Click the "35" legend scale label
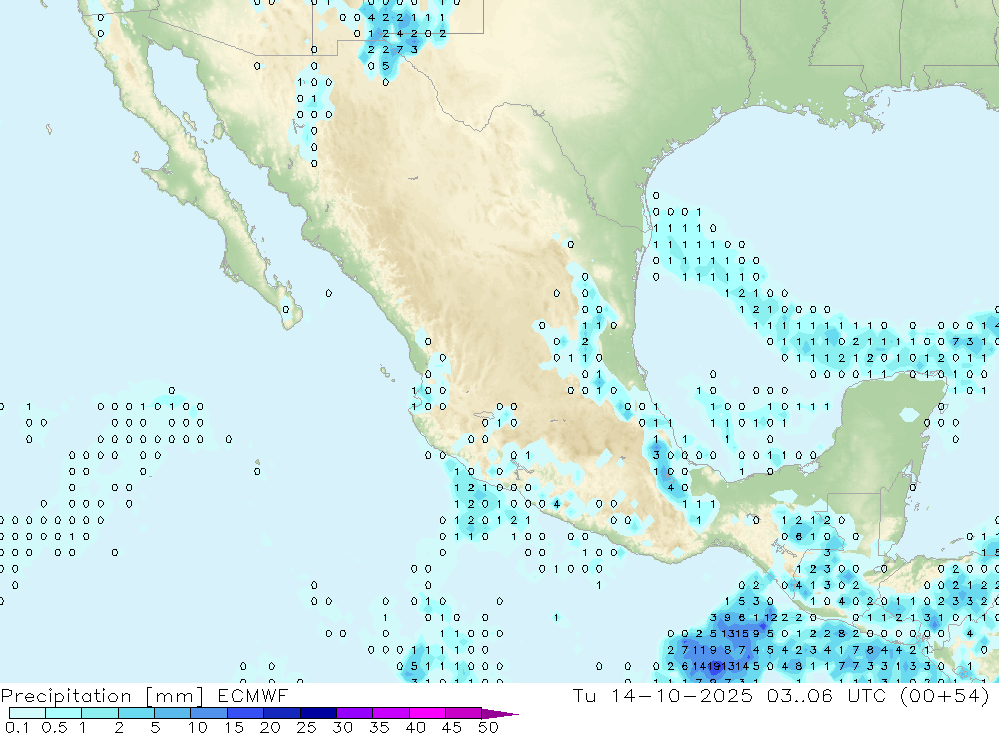Viewport: 1000px width, 733px height. coord(379,727)
